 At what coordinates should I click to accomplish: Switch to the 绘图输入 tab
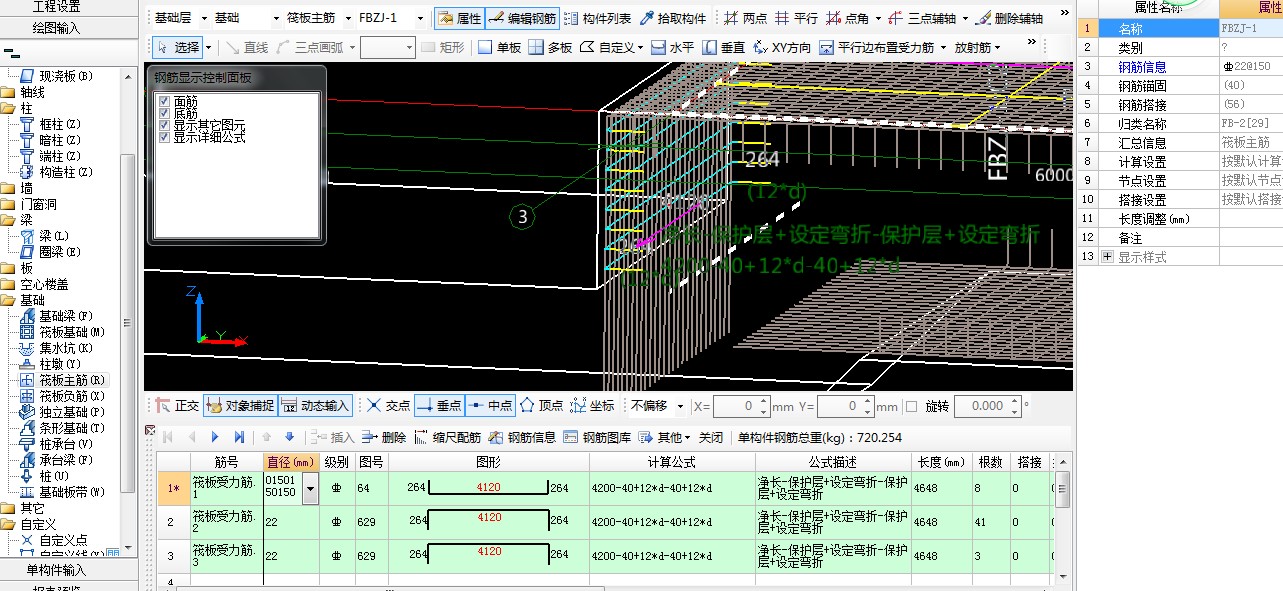(x=57, y=27)
